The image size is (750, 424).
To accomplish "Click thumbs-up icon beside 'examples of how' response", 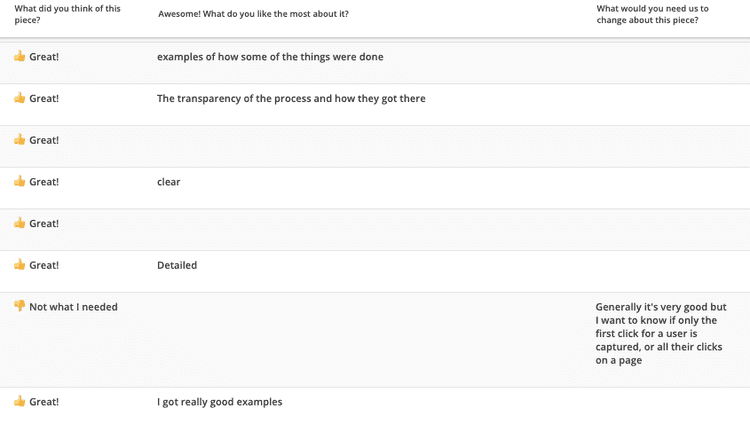I will (20, 56).
